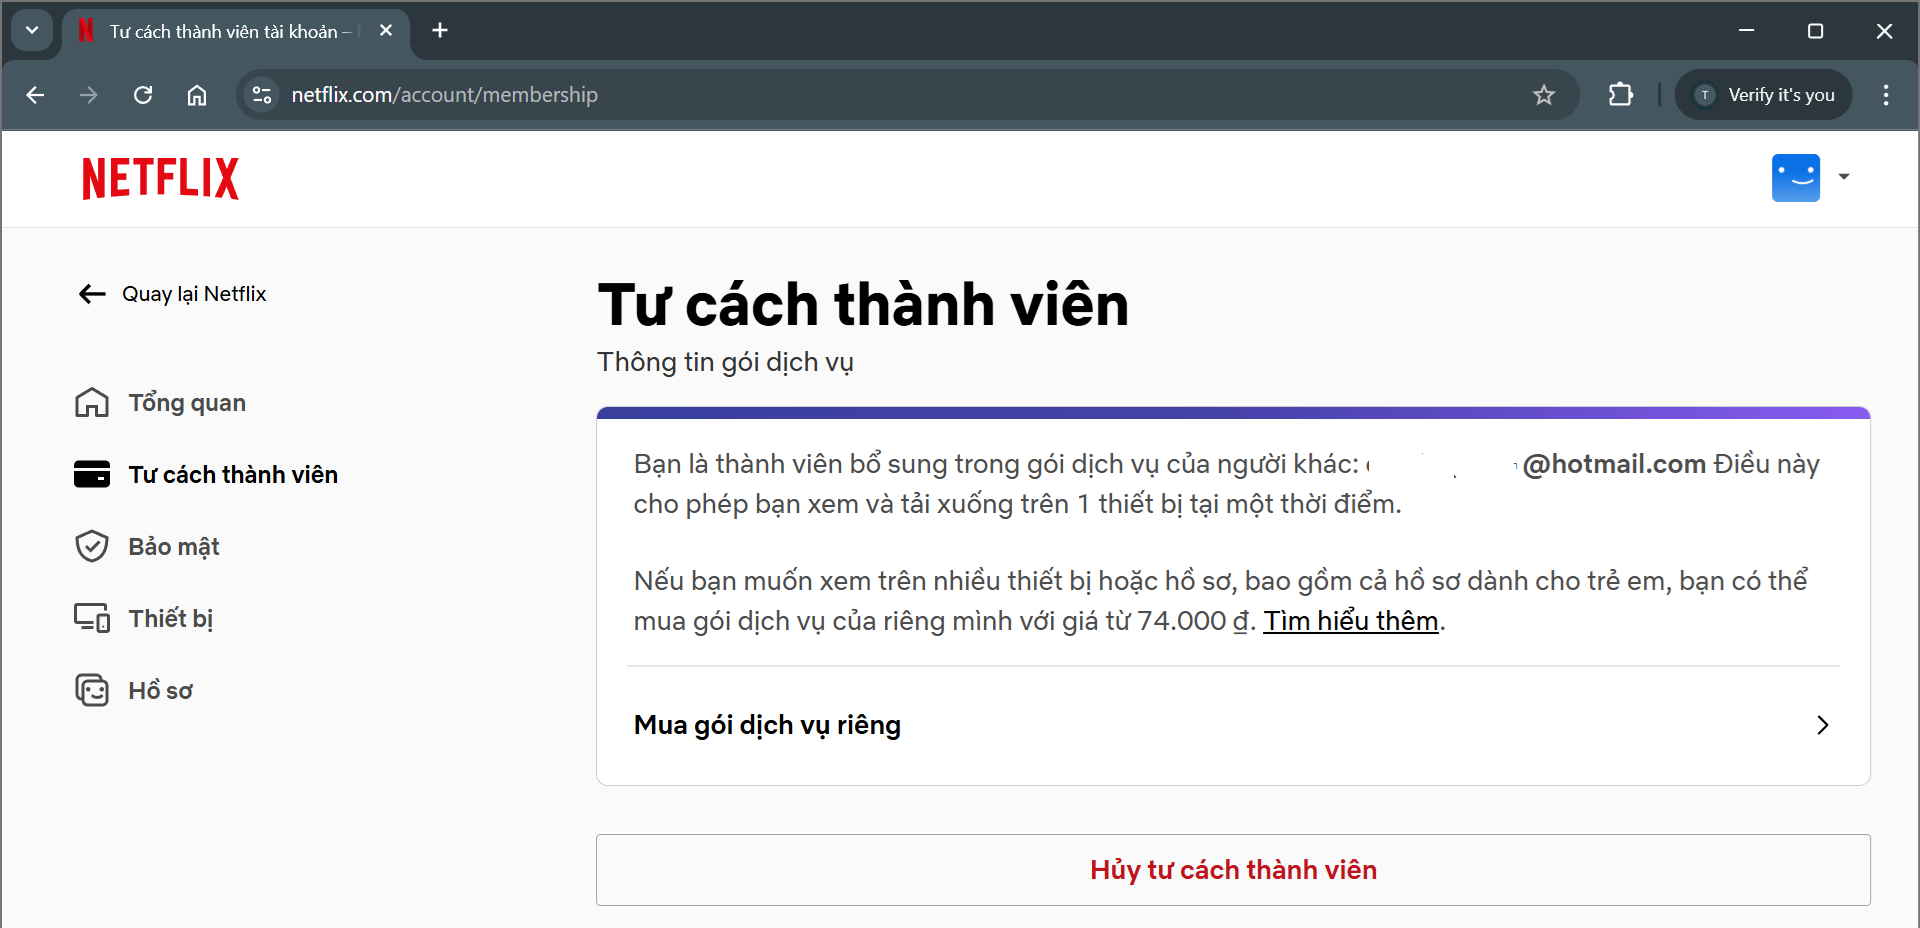Click the browser home button
Viewport: 1920px width, 928px height.
[197, 95]
